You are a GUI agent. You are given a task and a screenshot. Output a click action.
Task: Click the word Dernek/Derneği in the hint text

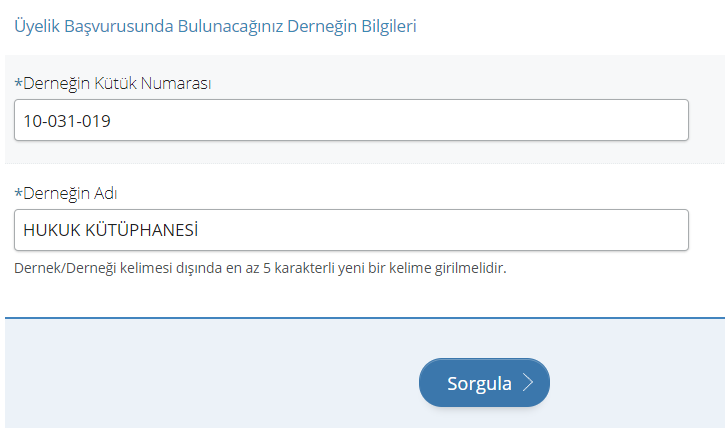coord(65,268)
